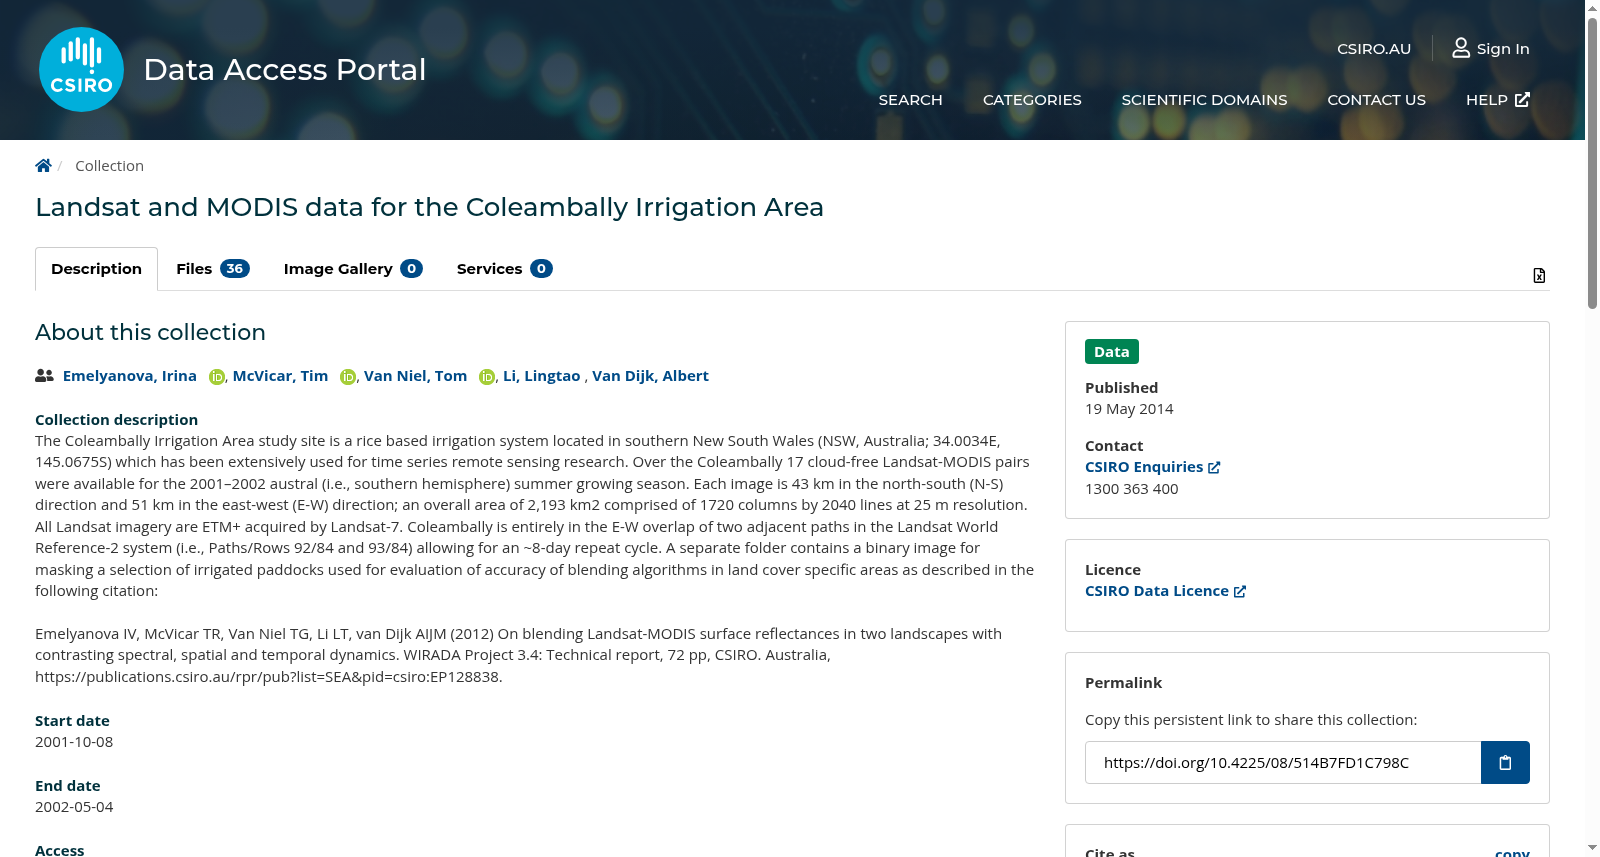Click the Data Access Portal title

285,70
